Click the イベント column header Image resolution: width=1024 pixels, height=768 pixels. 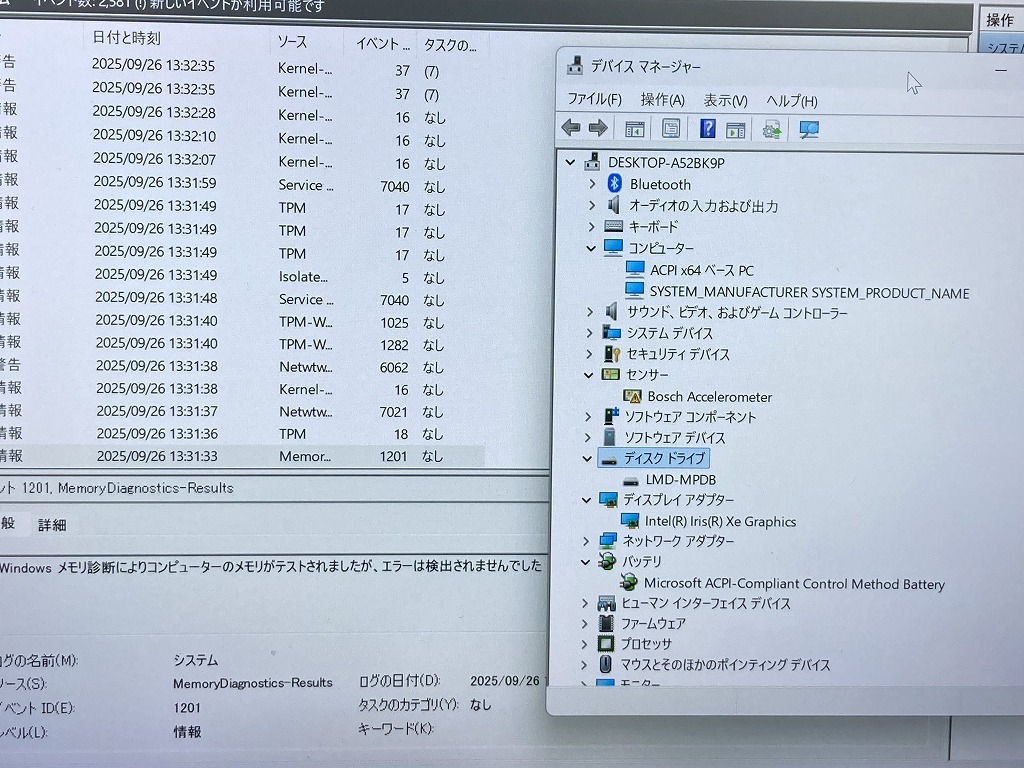tap(383, 44)
